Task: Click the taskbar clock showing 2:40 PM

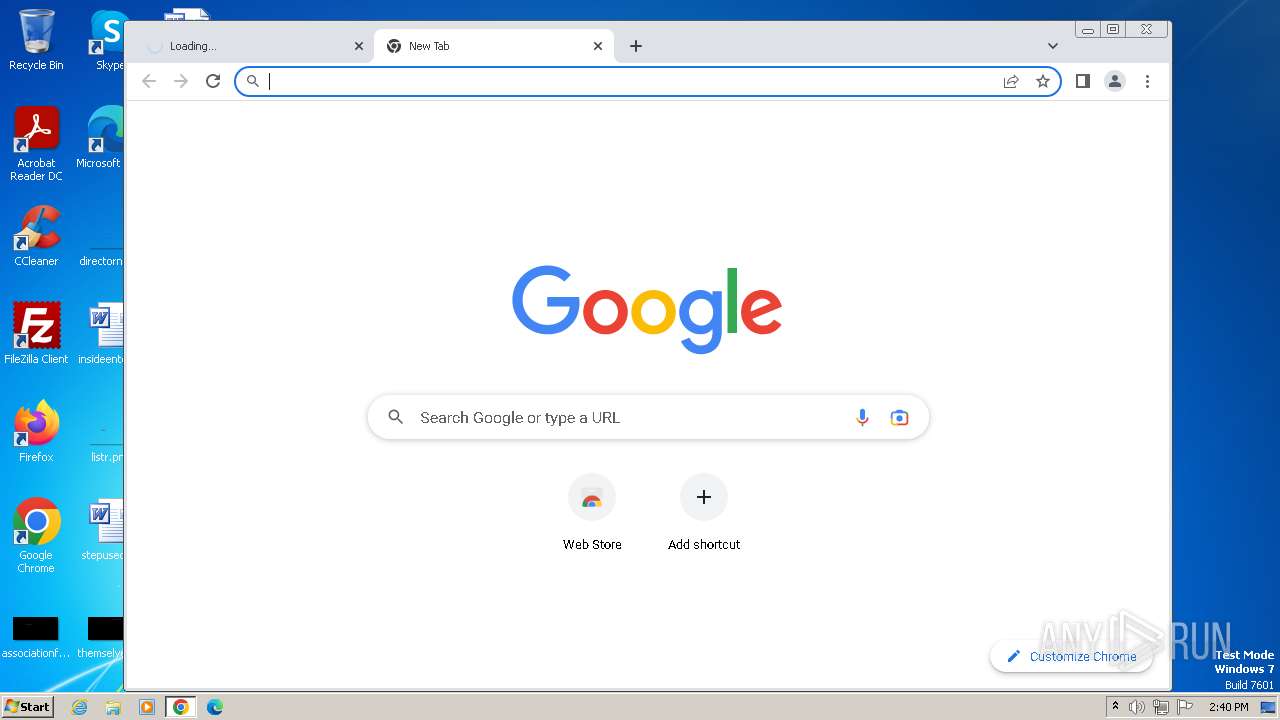Action: point(1228,707)
